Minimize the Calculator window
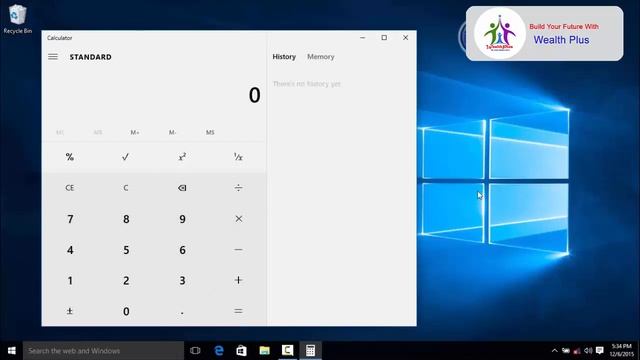 362,38
